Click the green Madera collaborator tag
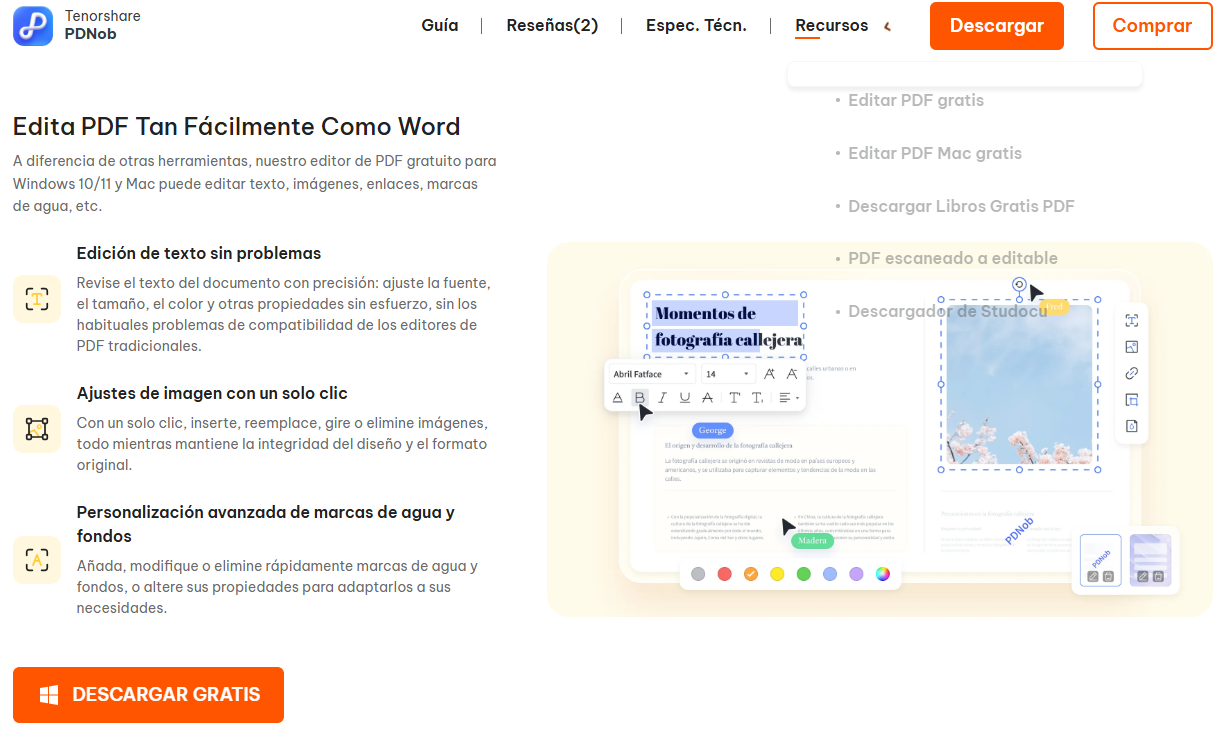The image size is (1225, 755). [812, 541]
